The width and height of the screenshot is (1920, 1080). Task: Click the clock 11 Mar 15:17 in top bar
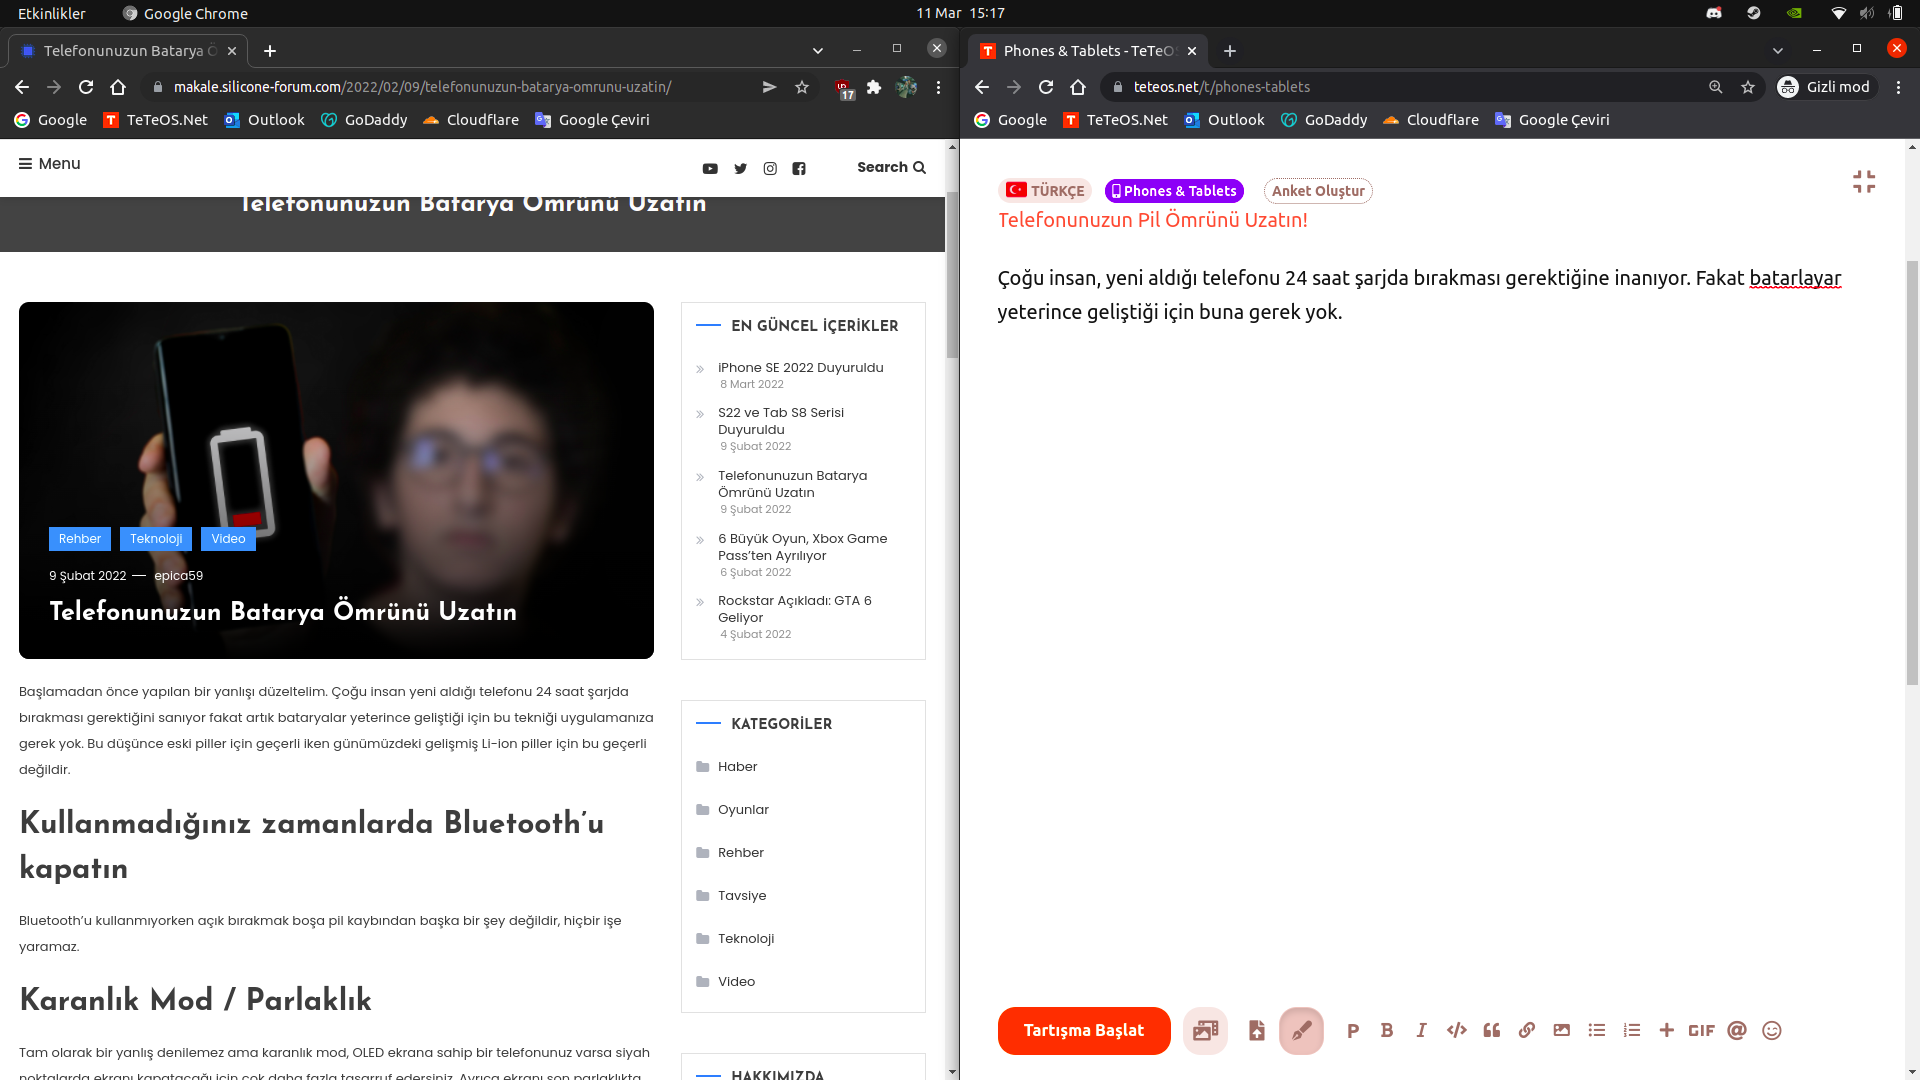[960, 13]
